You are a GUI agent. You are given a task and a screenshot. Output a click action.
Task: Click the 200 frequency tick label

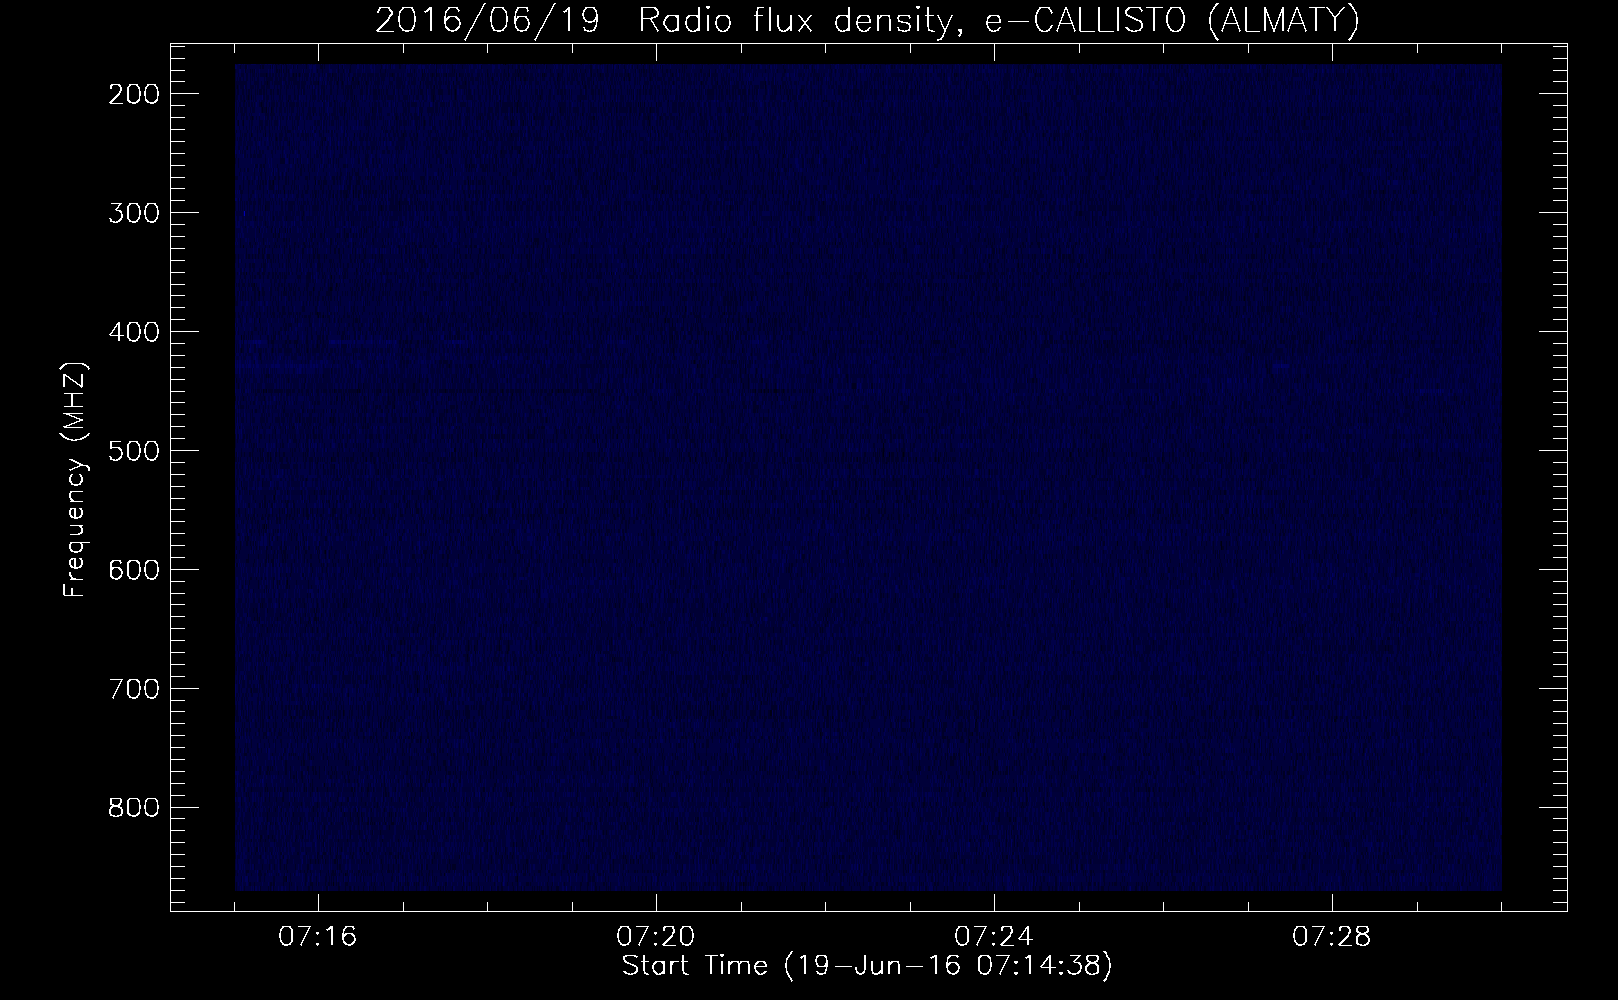coord(133,93)
